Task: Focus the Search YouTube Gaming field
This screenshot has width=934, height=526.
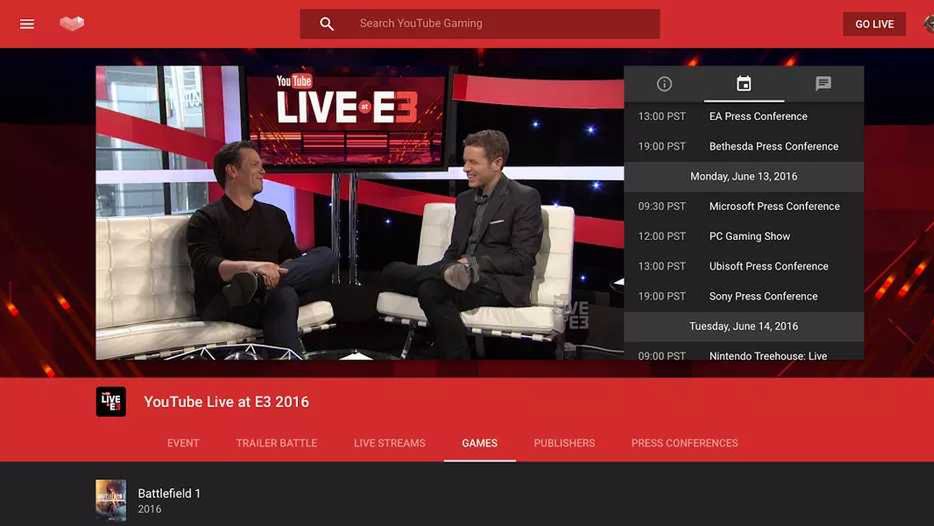Action: click(x=480, y=24)
